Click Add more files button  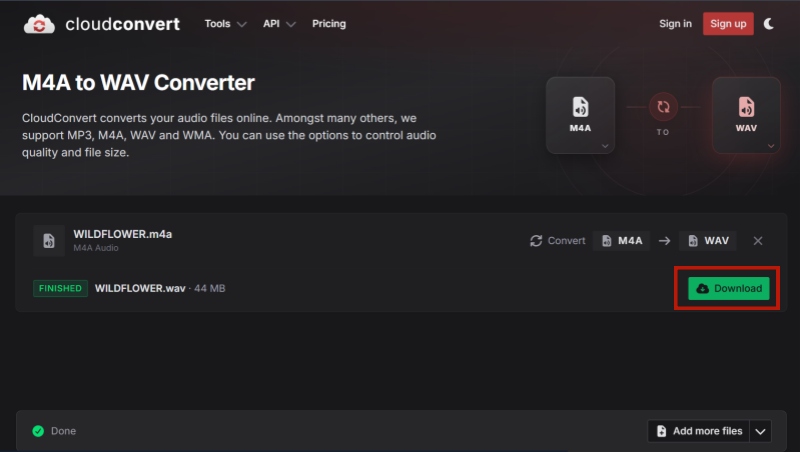point(698,431)
